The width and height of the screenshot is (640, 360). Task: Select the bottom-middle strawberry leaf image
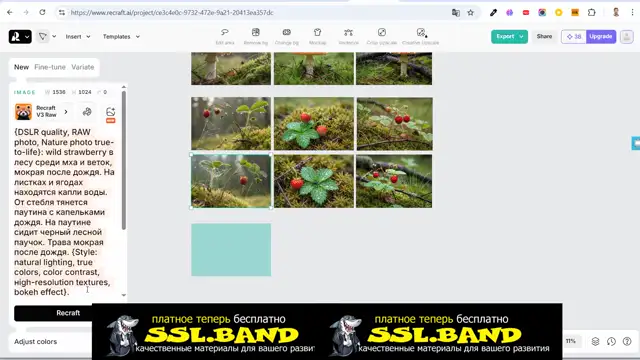313,181
